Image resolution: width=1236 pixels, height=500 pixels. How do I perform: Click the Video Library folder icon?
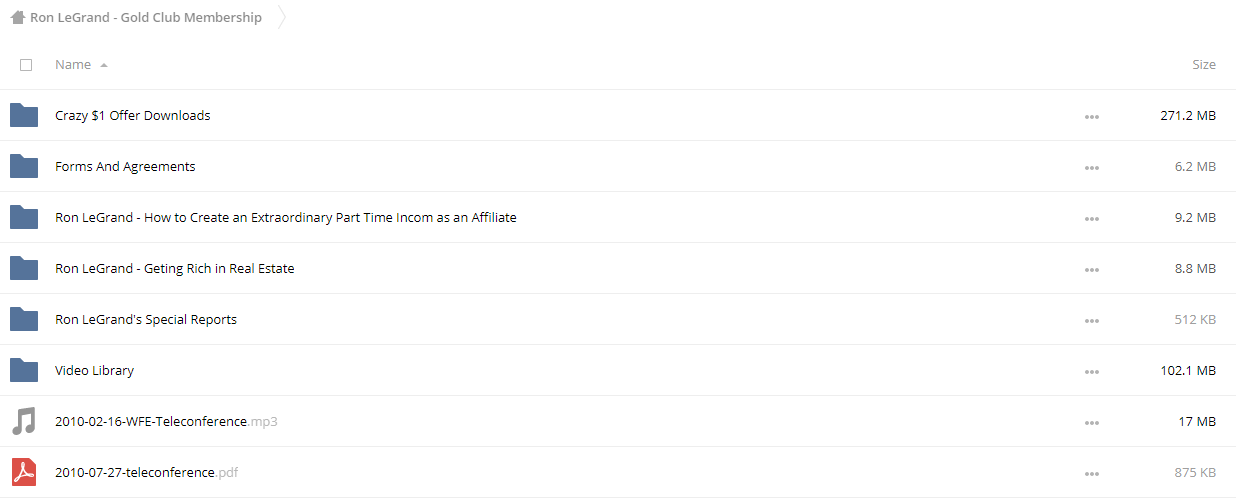pos(24,370)
